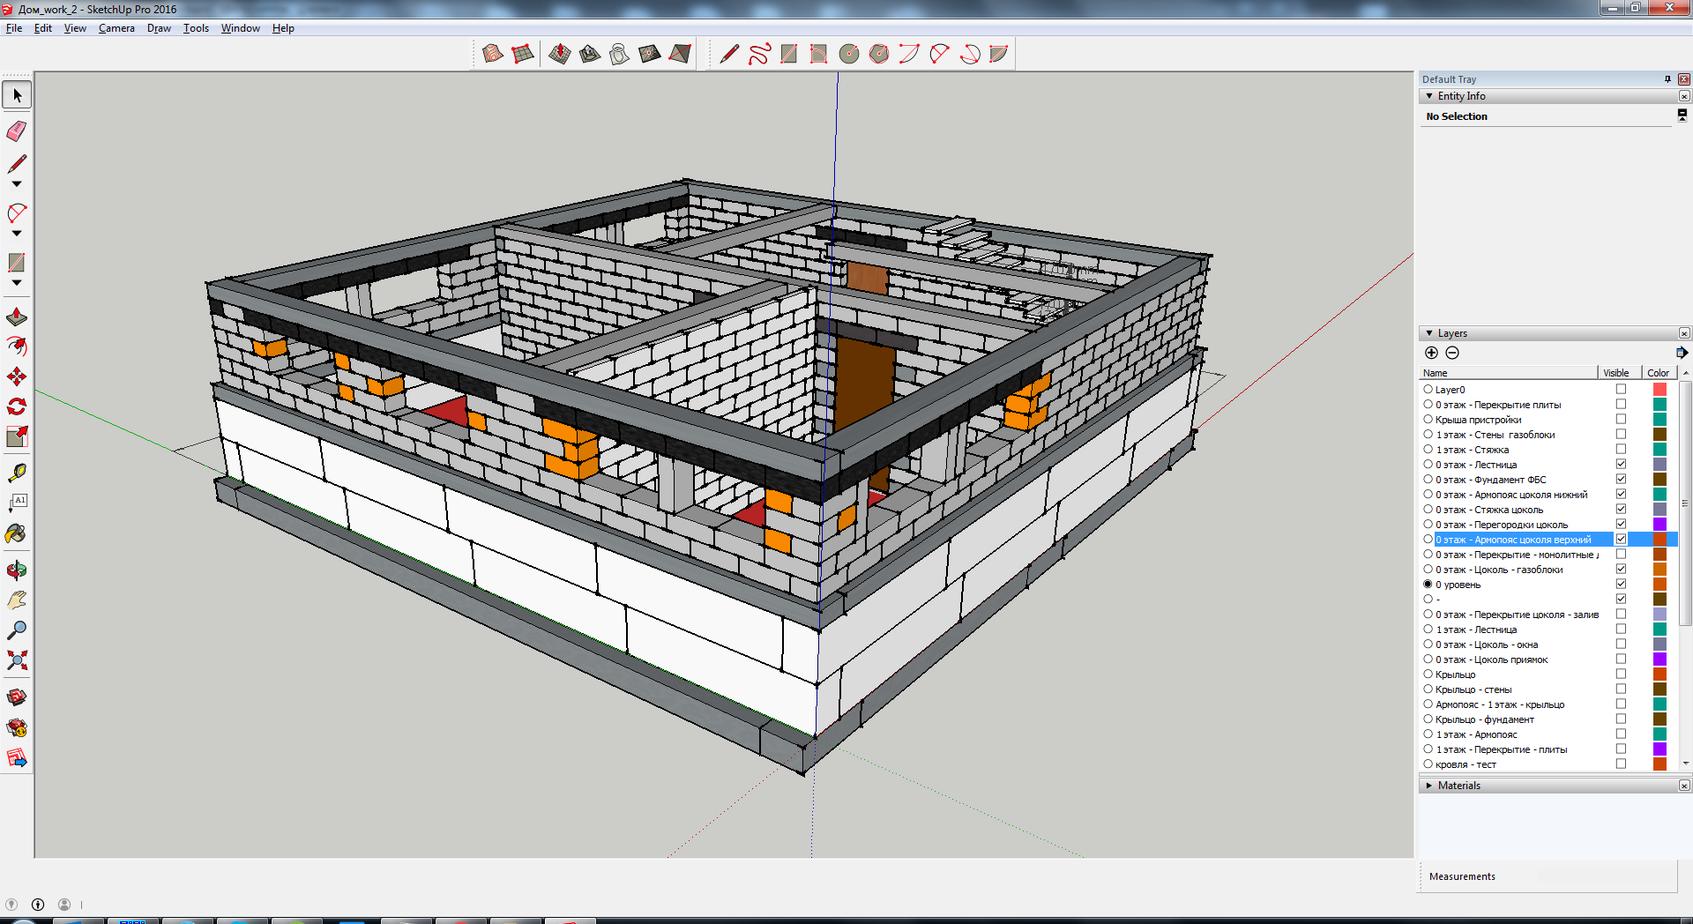Image resolution: width=1693 pixels, height=924 pixels.
Task: Open the 3D Warehouse icon
Action: pyautogui.click(x=16, y=697)
